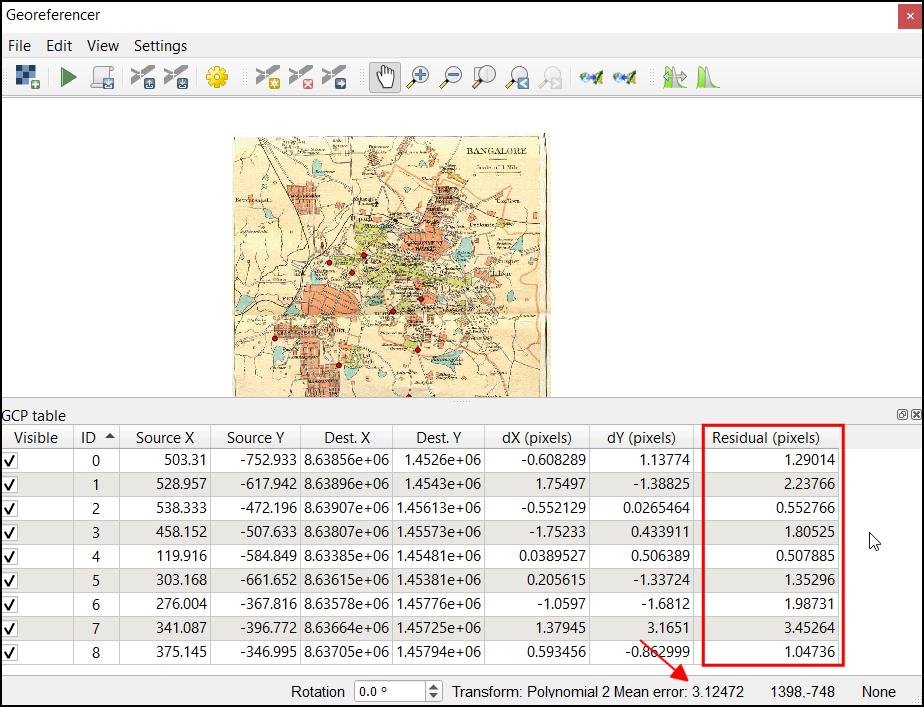Open Transformation Settings gear icon
This screenshot has width=924, height=707.
tap(217, 77)
